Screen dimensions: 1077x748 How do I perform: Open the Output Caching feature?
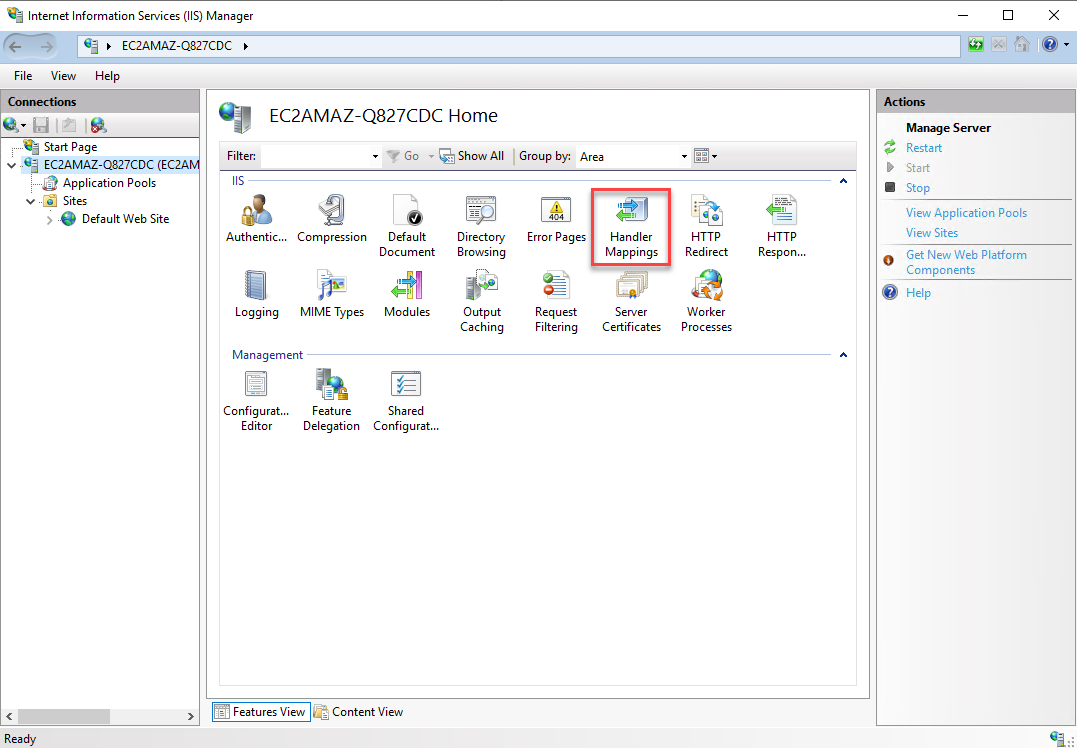pos(481,301)
